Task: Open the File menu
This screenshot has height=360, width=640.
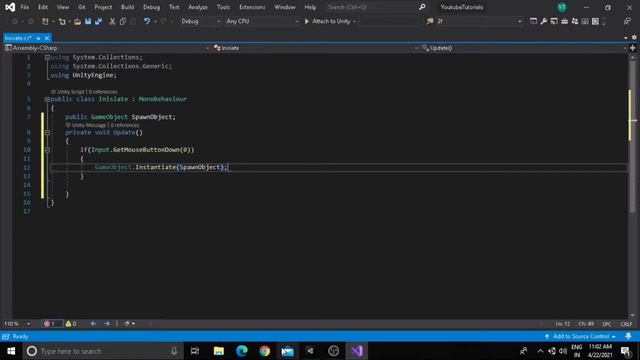Action: coord(24,7)
